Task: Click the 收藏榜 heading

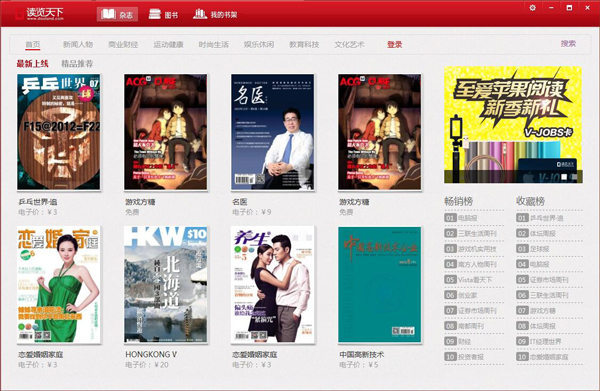Action: coord(530,201)
